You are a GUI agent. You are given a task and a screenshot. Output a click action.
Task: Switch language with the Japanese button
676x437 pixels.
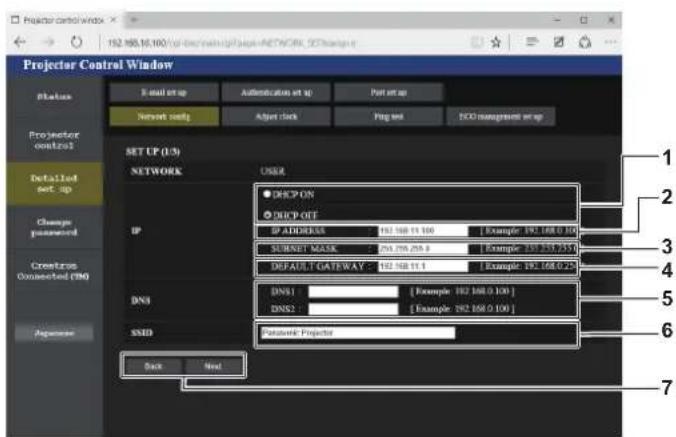pyautogui.click(x=54, y=333)
